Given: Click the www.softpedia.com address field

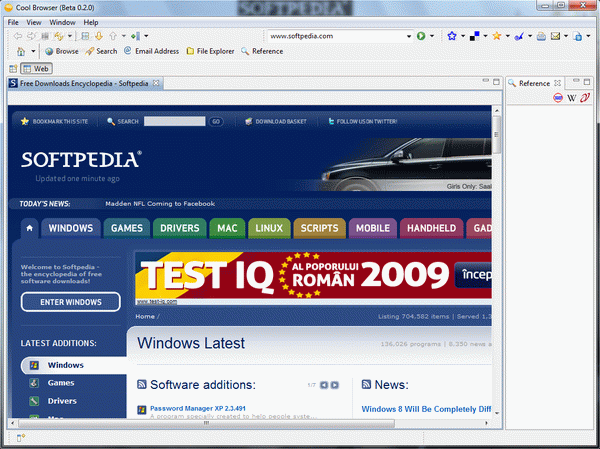Looking at the screenshot, I should click(336, 36).
